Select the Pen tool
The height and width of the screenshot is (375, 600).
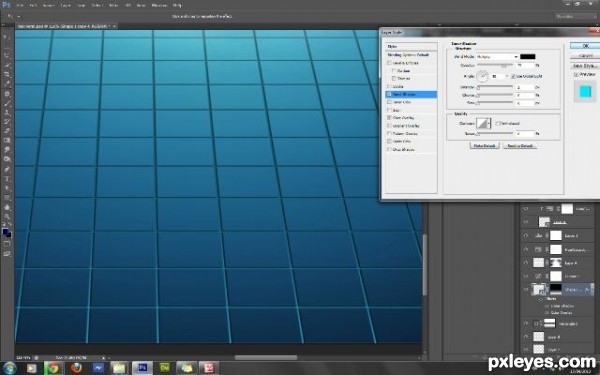tap(7, 170)
